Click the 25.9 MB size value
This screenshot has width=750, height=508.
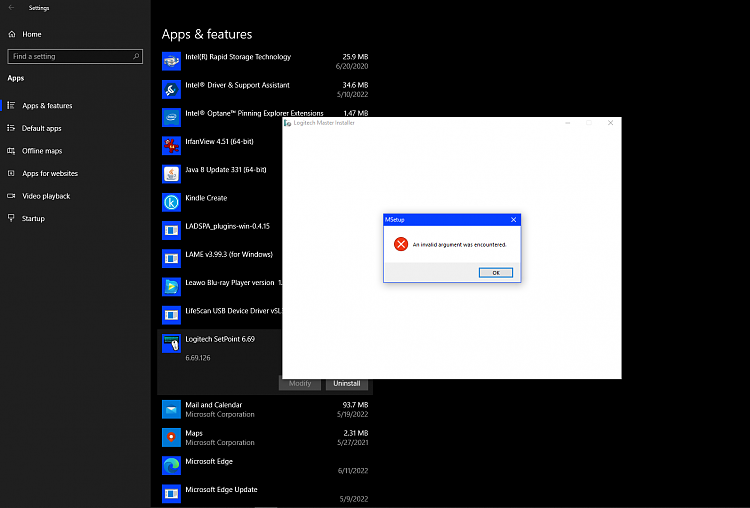pyautogui.click(x=355, y=57)
